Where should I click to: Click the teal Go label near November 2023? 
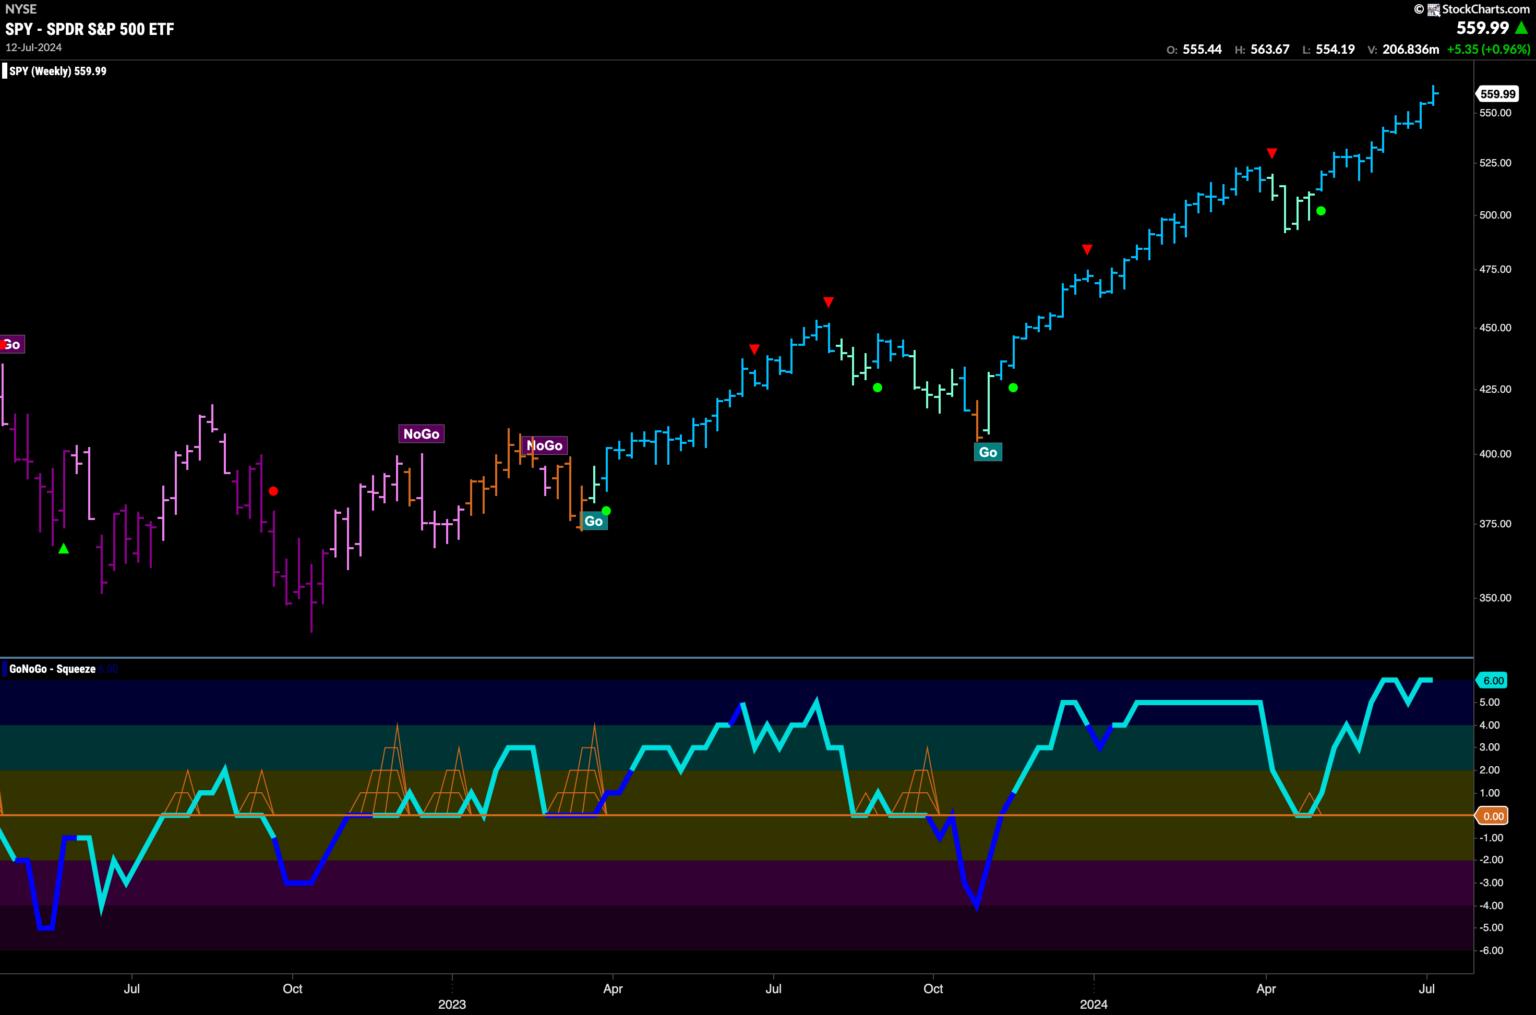click(987, 452)
